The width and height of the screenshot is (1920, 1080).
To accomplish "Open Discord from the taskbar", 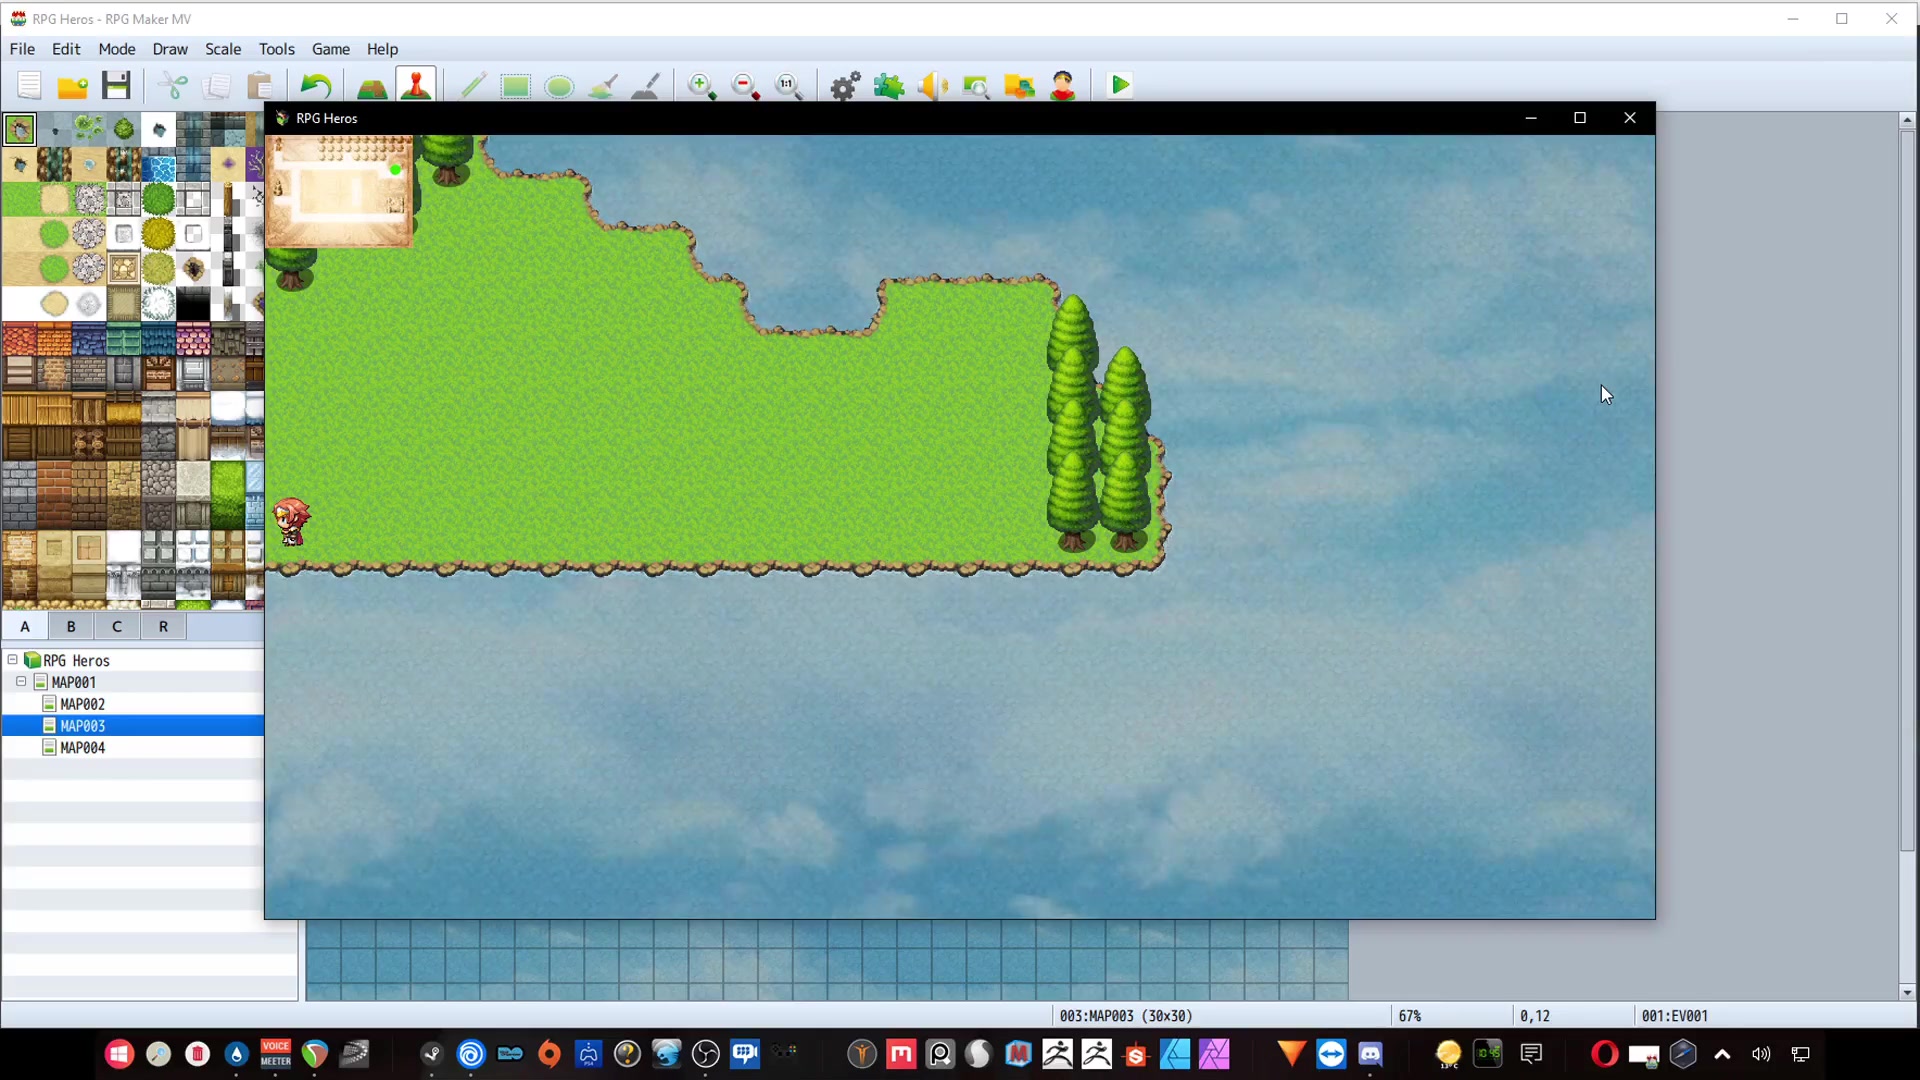I will coord(1370,1054).
